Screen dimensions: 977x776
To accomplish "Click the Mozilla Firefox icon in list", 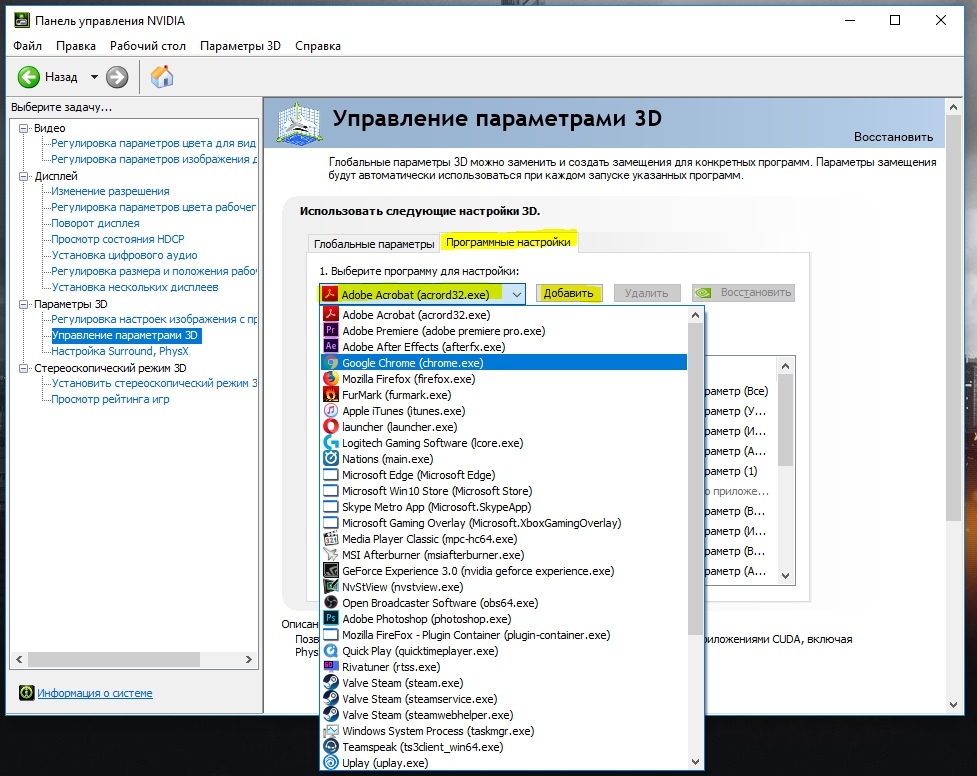I will tap(331, 378).
